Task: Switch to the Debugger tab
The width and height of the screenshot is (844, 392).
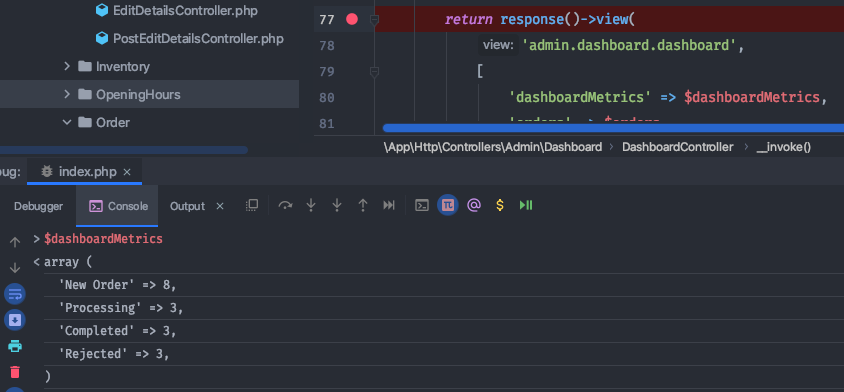Action: coord(38,206)
